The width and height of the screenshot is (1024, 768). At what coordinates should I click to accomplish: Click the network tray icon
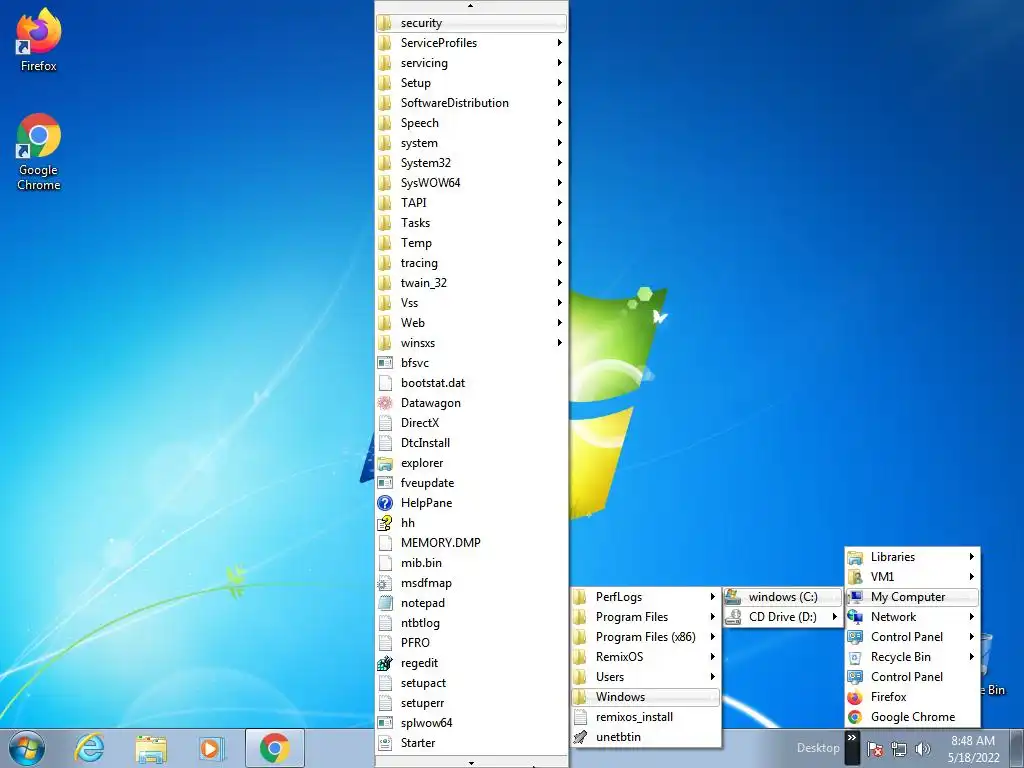[x=899, y=749]
